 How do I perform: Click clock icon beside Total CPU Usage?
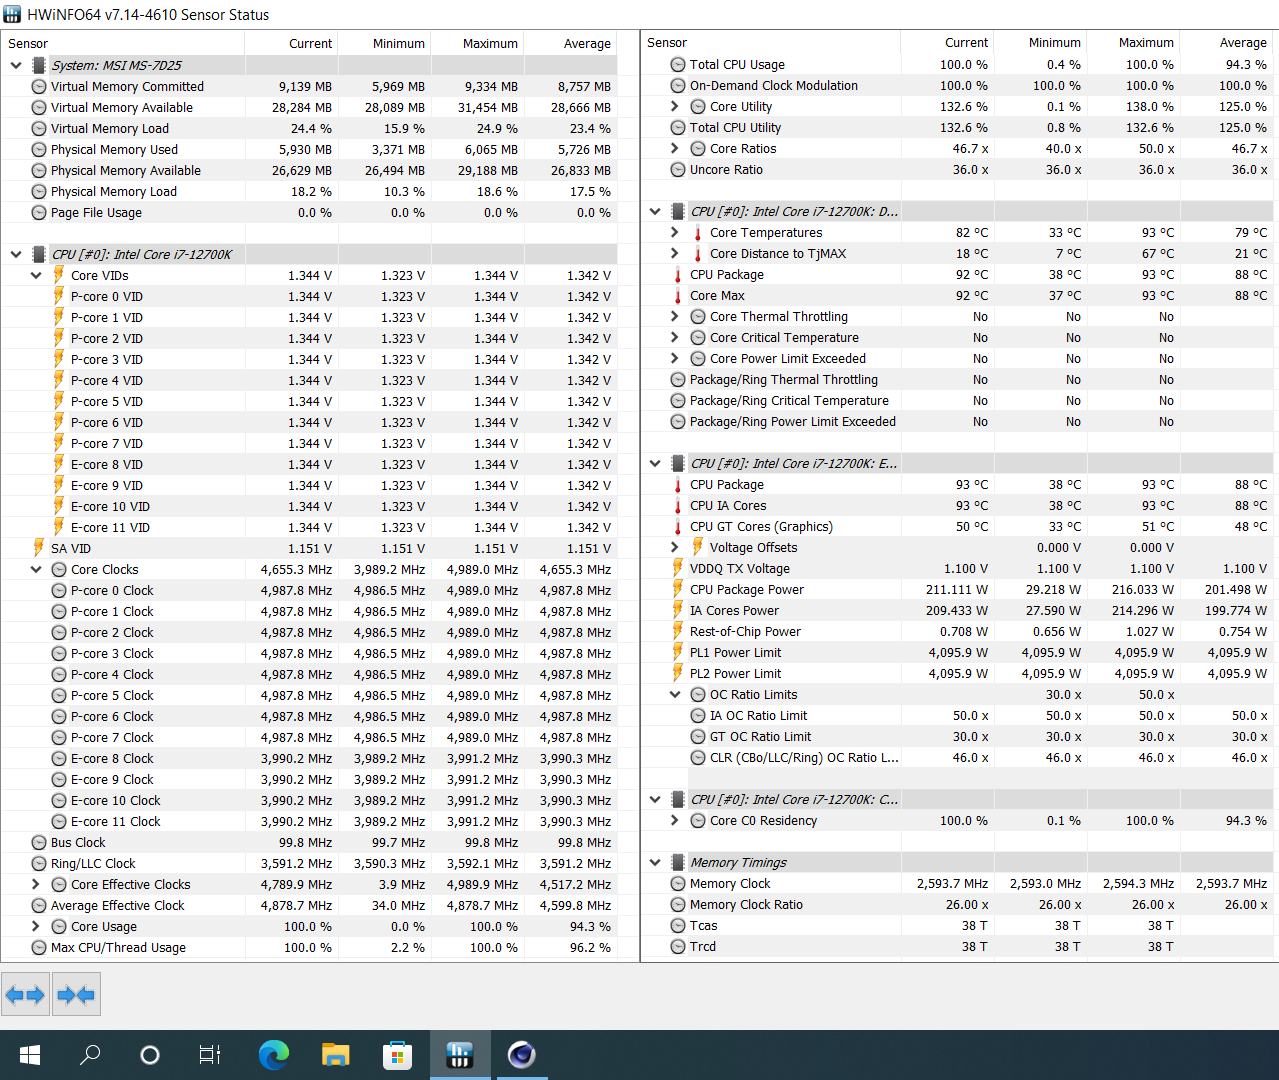click(x=678, y=64)
